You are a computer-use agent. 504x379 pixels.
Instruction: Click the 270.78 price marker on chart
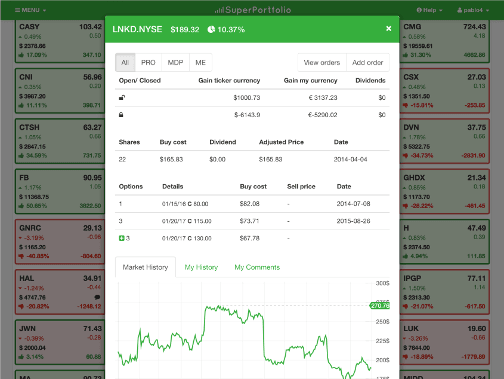tap(380, 306)
